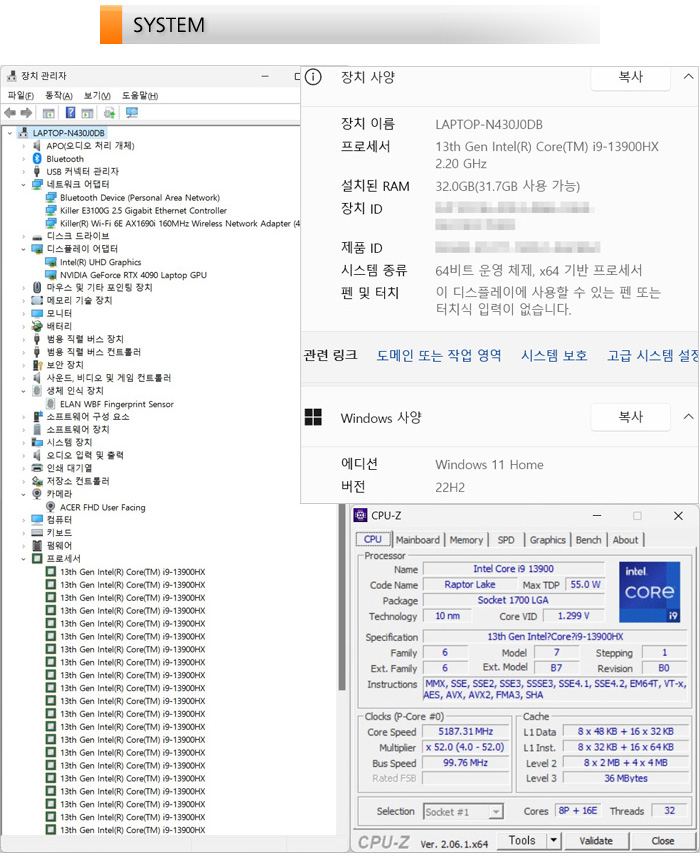Viewport: 700px width, 858px height.
Task: Open 시스템 보호 link
Action: click(554, 356)
